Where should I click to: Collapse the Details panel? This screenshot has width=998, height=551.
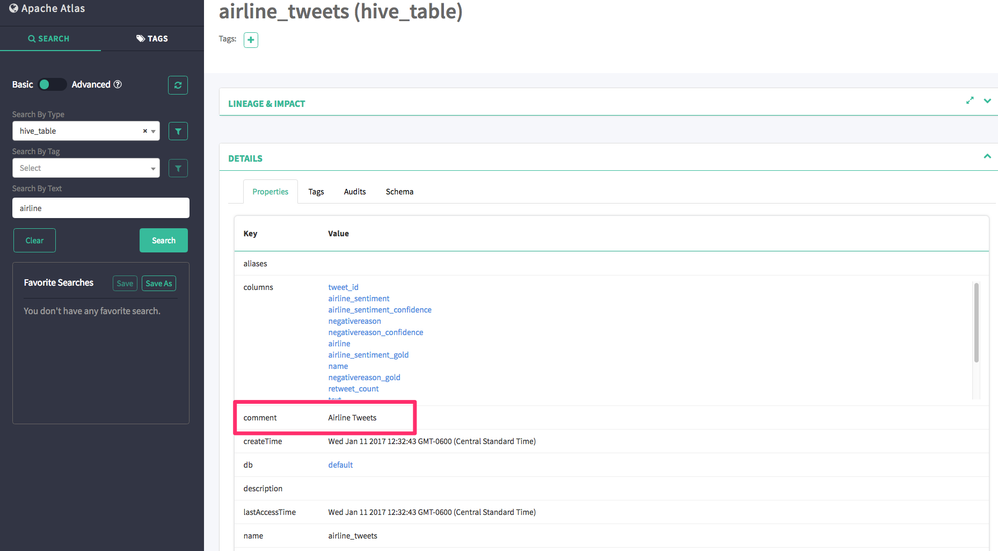coord(987,157)
